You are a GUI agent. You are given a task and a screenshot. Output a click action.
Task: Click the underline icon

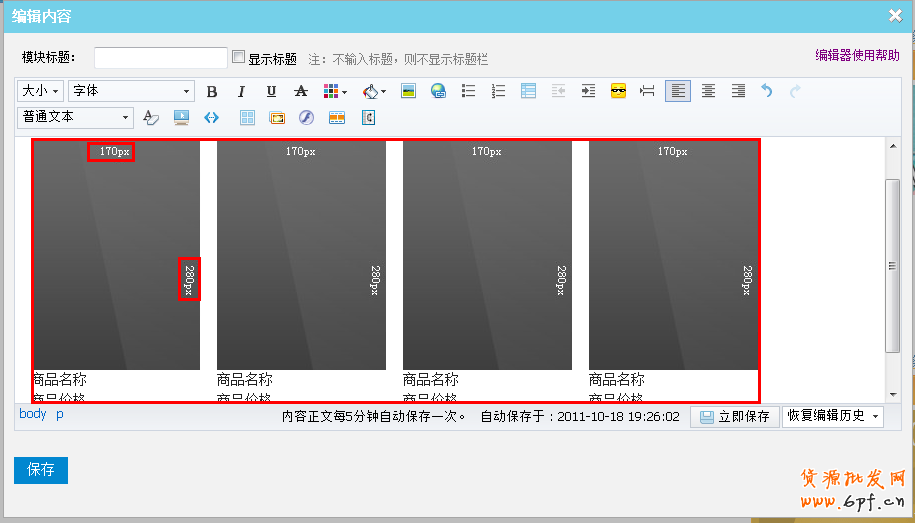click(x=271, y=91)
